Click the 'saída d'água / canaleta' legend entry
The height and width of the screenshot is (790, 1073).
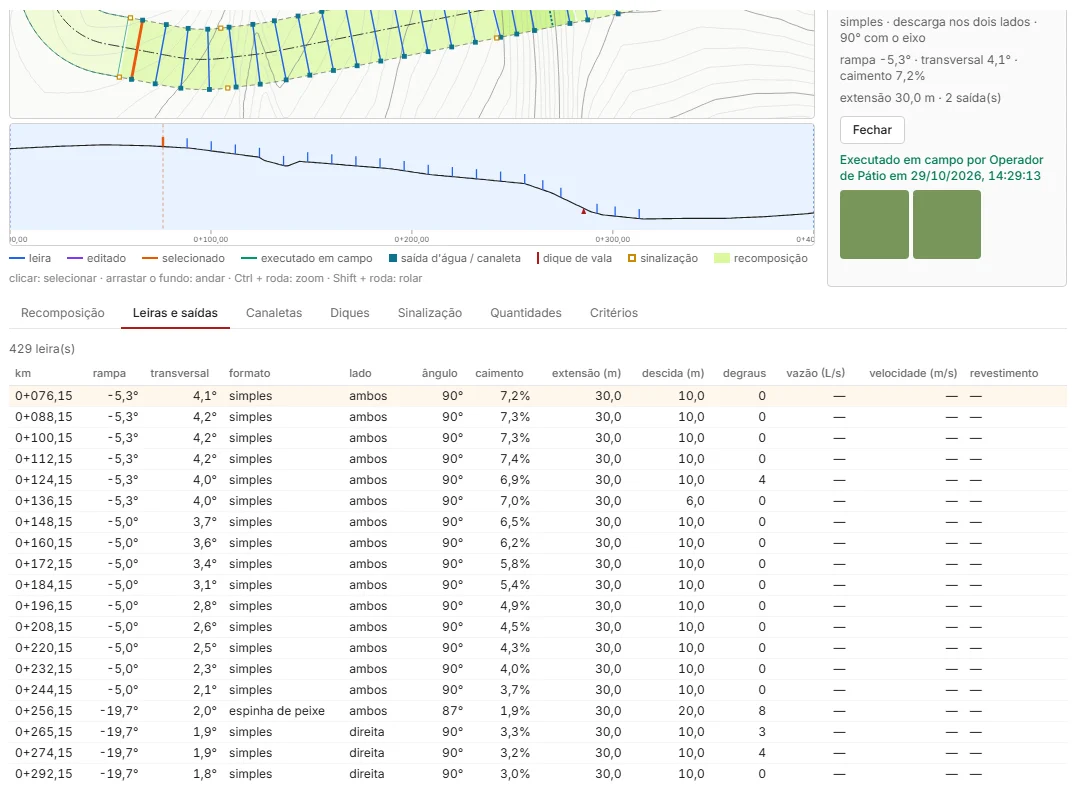[454, 258]
